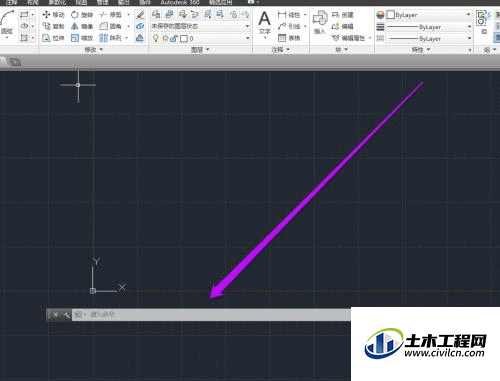
Task: Switch to the Output (输出) ribbon tab
Action: click(124, 2)
